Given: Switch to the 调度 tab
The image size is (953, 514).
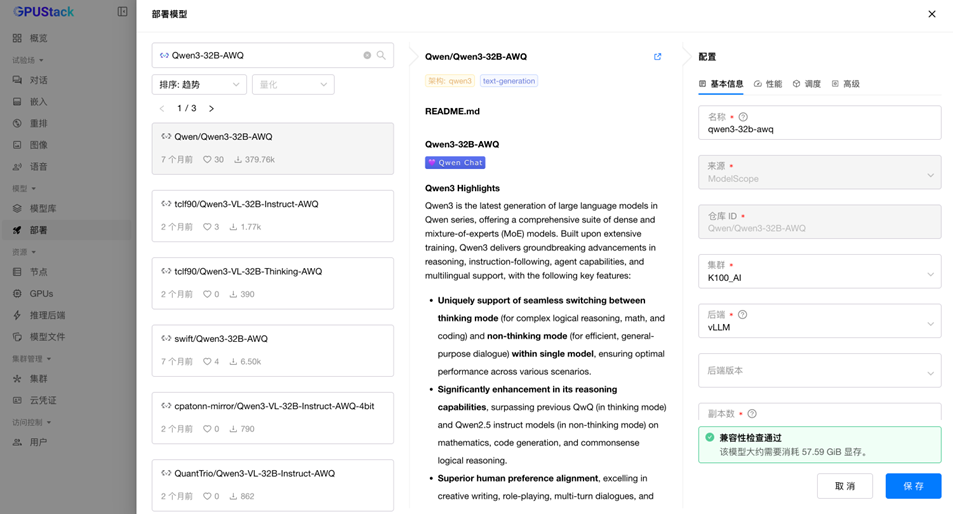Looking at the screenshot, I should (807, 84).
